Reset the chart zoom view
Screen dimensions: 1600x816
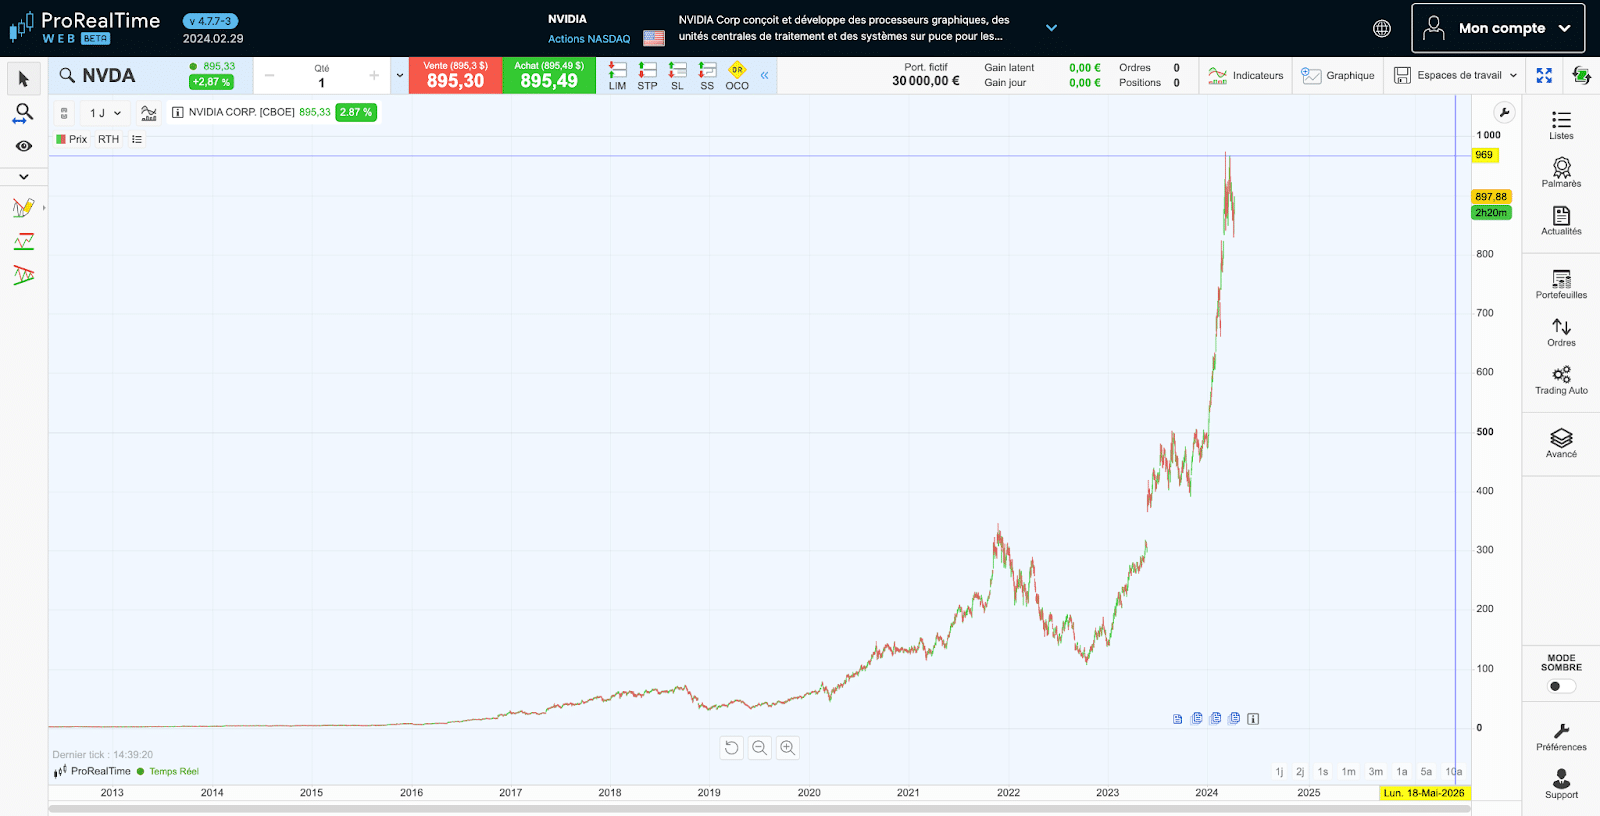(x=732, y=748)
